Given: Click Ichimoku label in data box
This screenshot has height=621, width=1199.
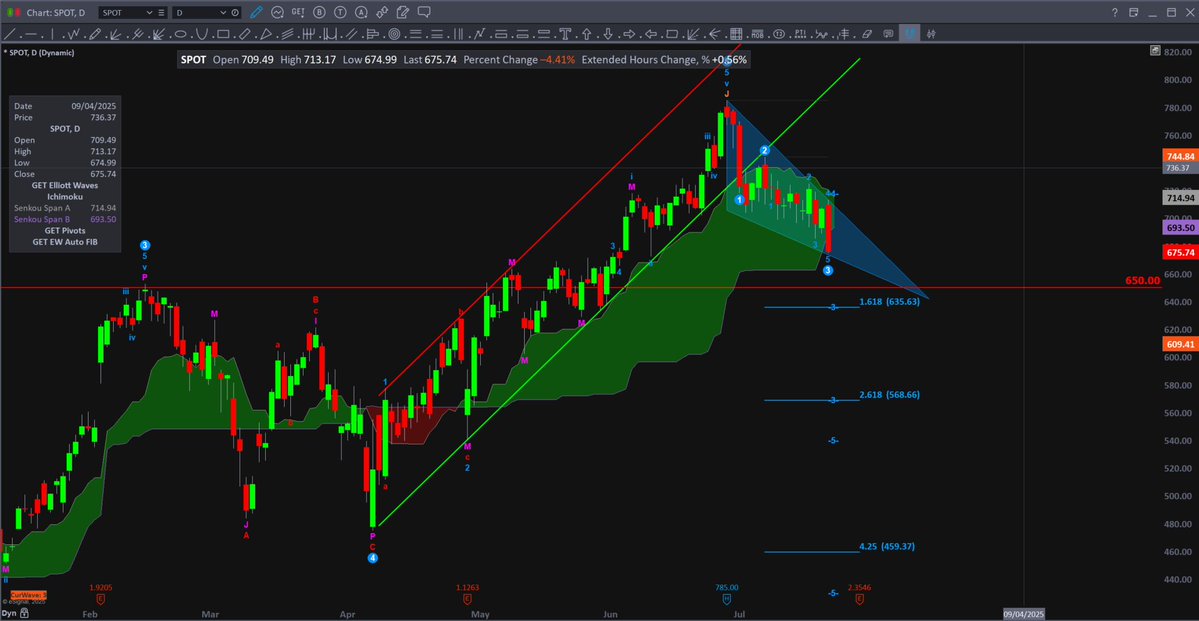Looking at the screenshot, I should (x=63, y=196).
